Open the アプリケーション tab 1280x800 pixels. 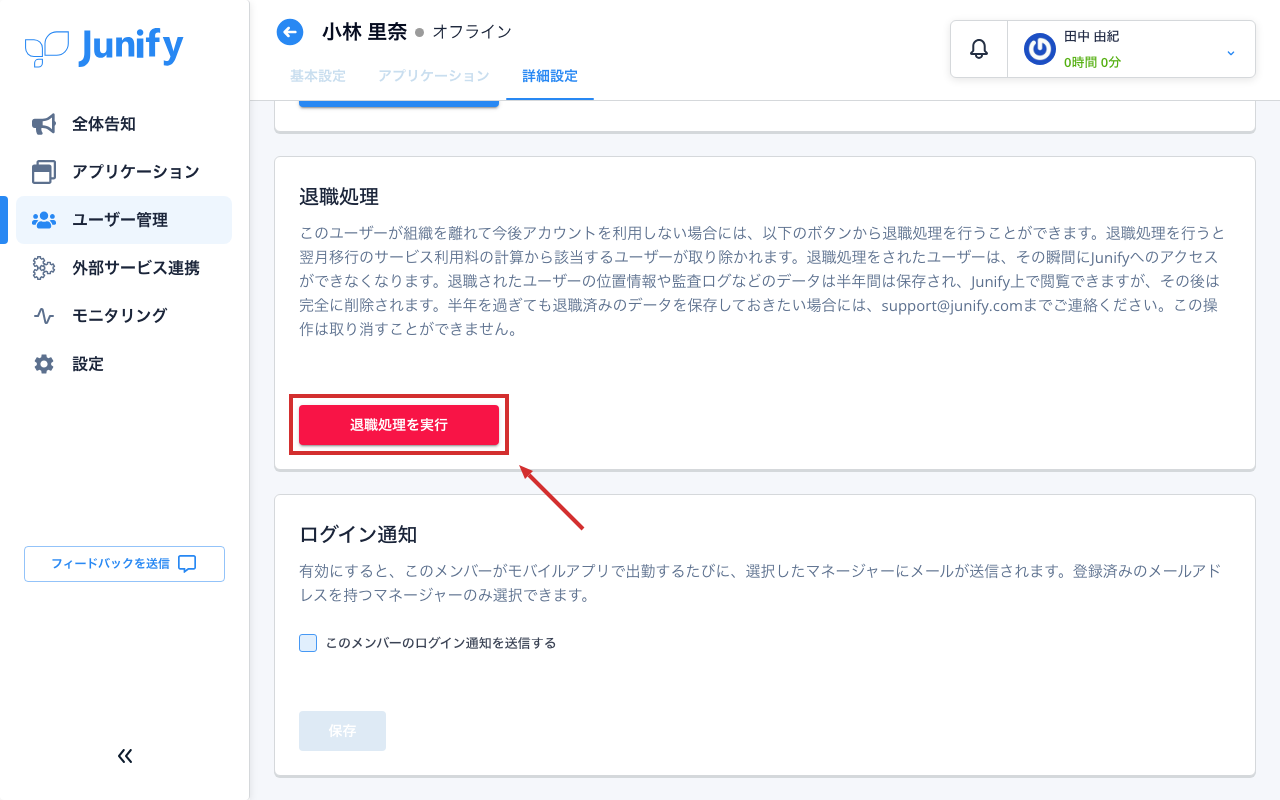434,76
